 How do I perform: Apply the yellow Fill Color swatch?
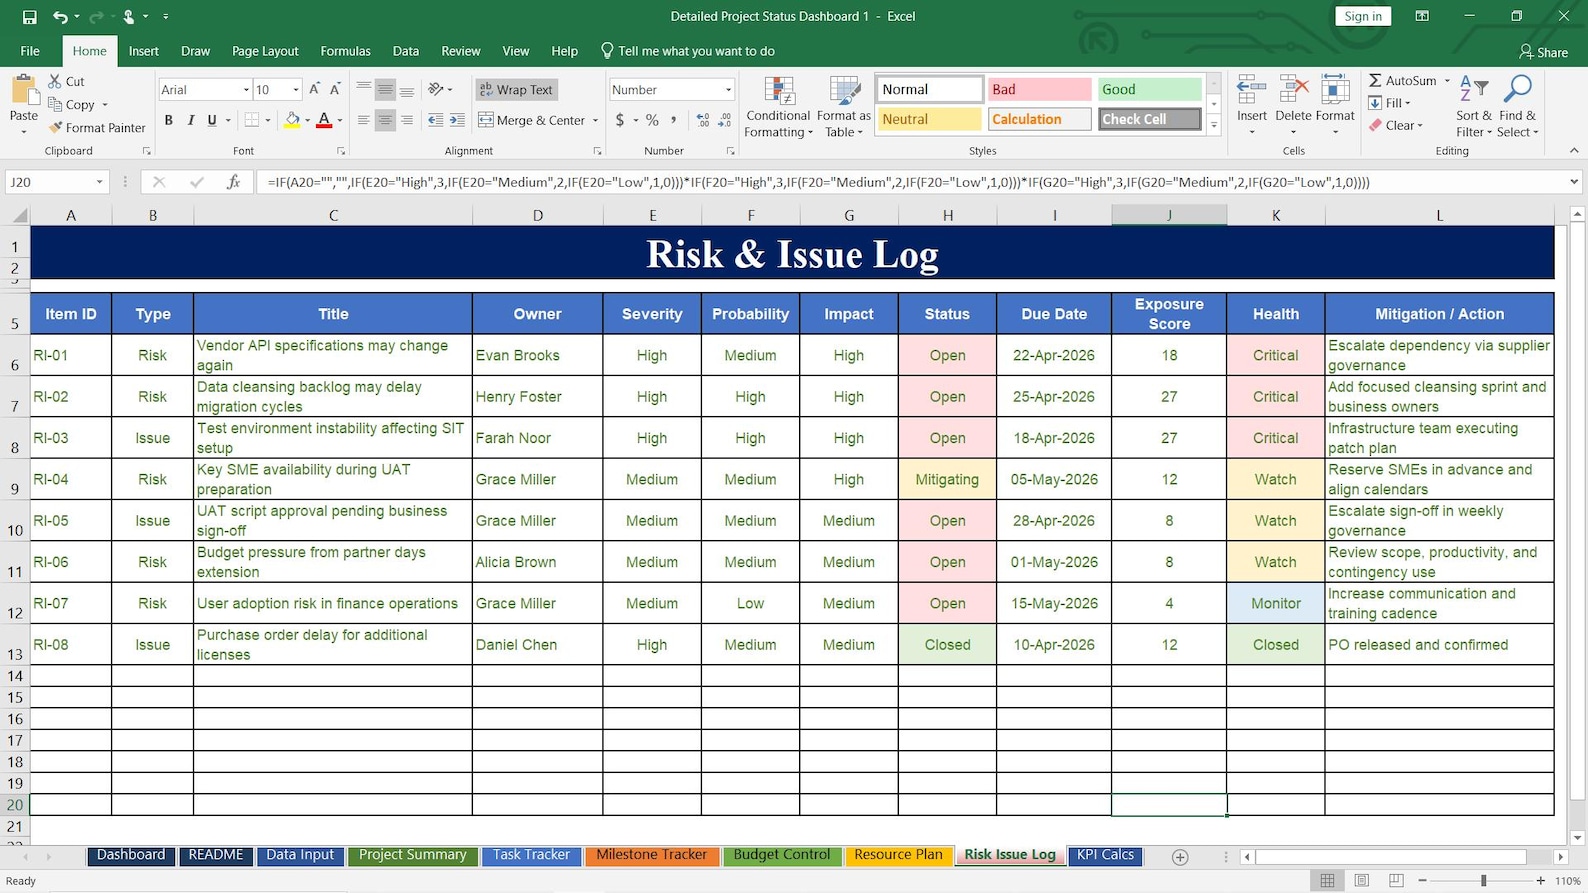(x=292, y=120)
